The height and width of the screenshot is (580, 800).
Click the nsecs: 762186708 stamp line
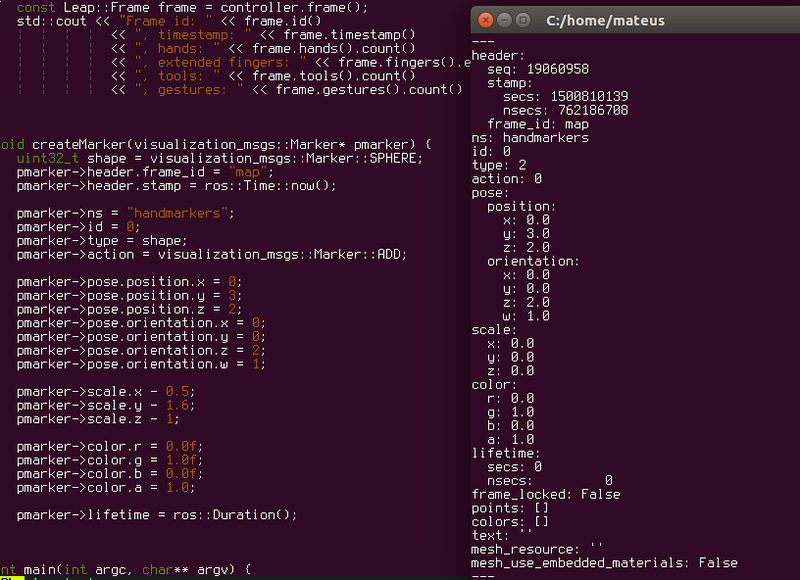[566, 110]
